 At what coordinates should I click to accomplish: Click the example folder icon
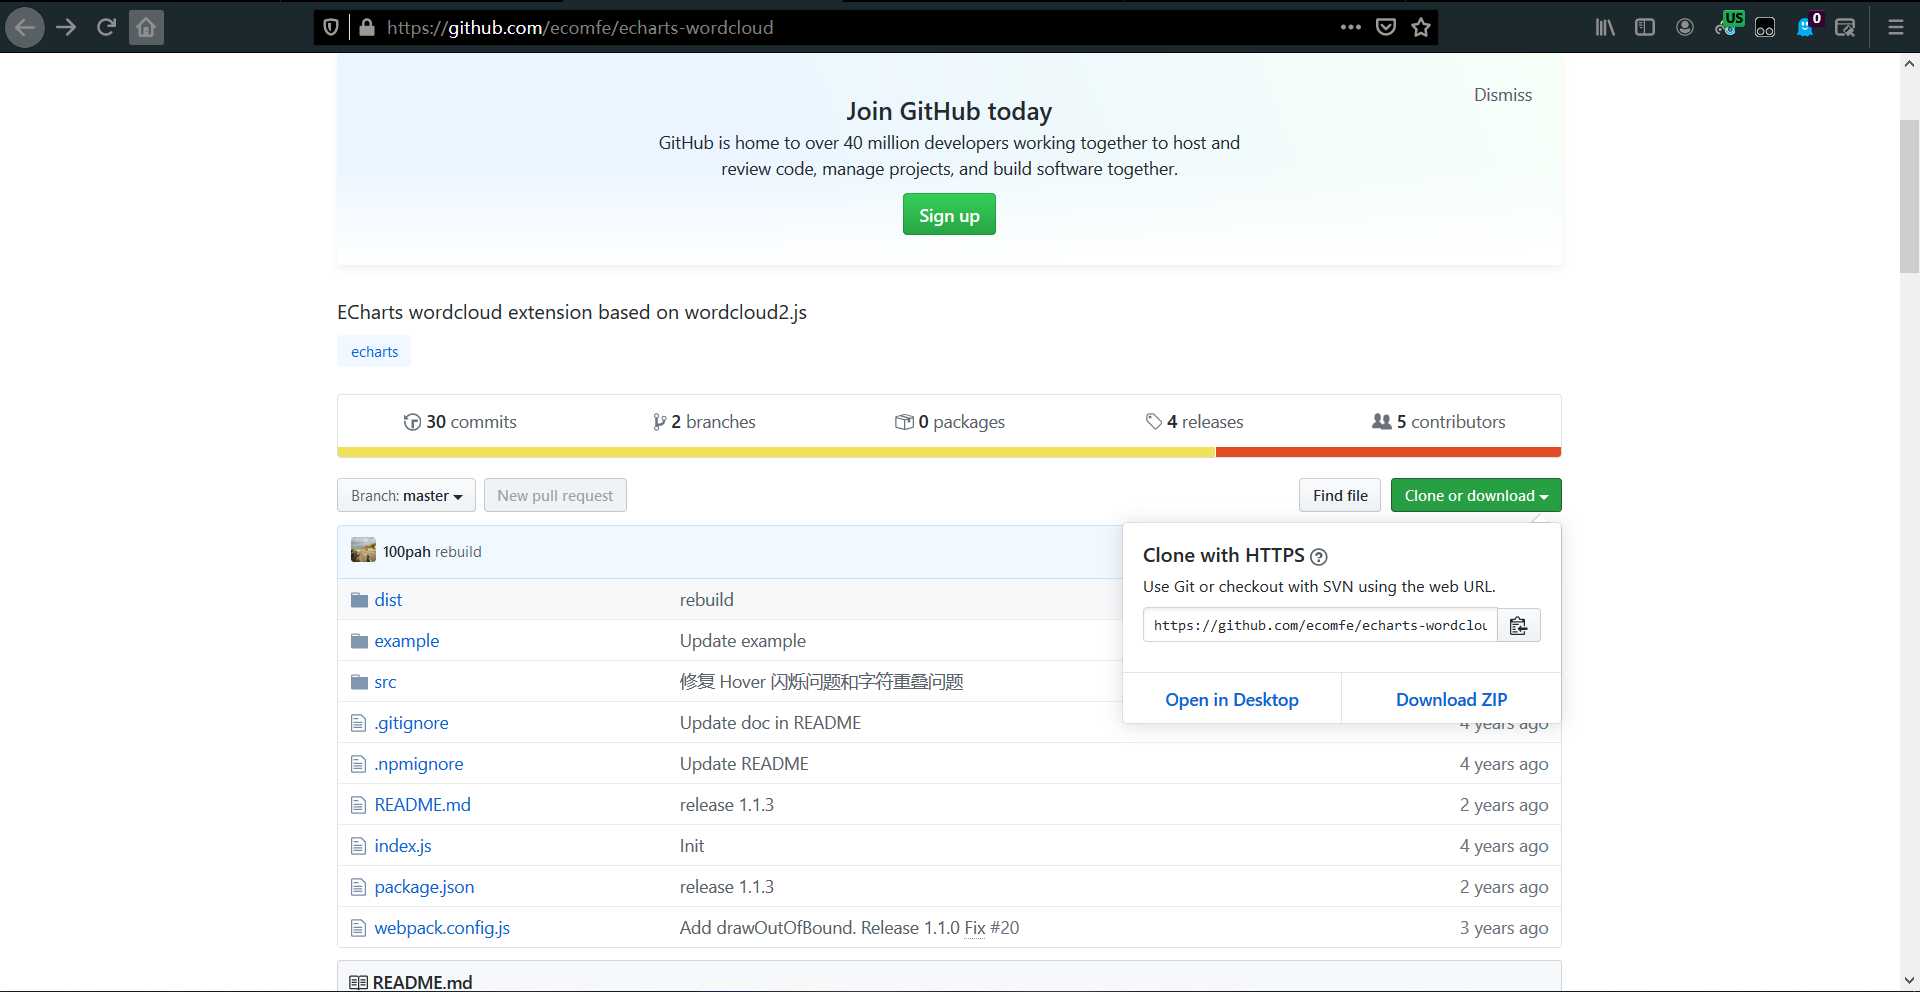pyautogui.click(x=359, y=641)
